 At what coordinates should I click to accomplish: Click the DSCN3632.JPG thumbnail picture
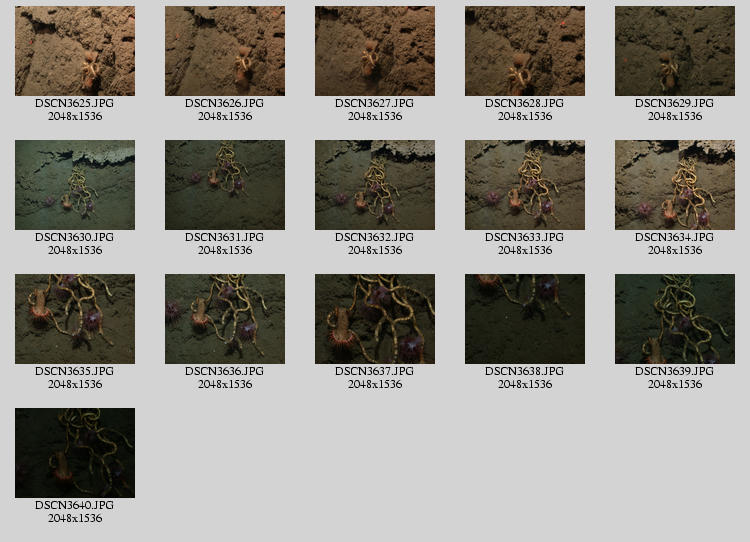click(x=375, y=185)
